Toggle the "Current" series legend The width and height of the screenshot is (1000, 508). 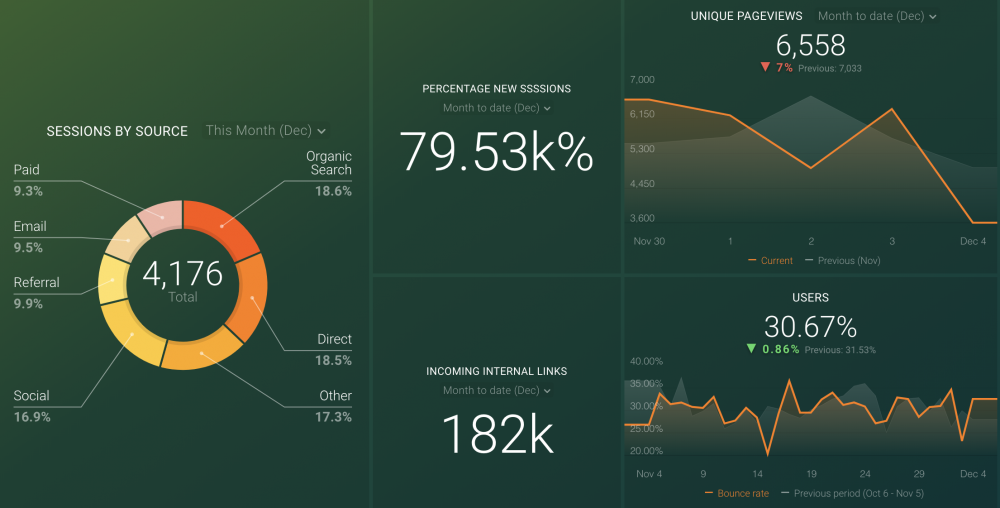(x=770, y=261)
